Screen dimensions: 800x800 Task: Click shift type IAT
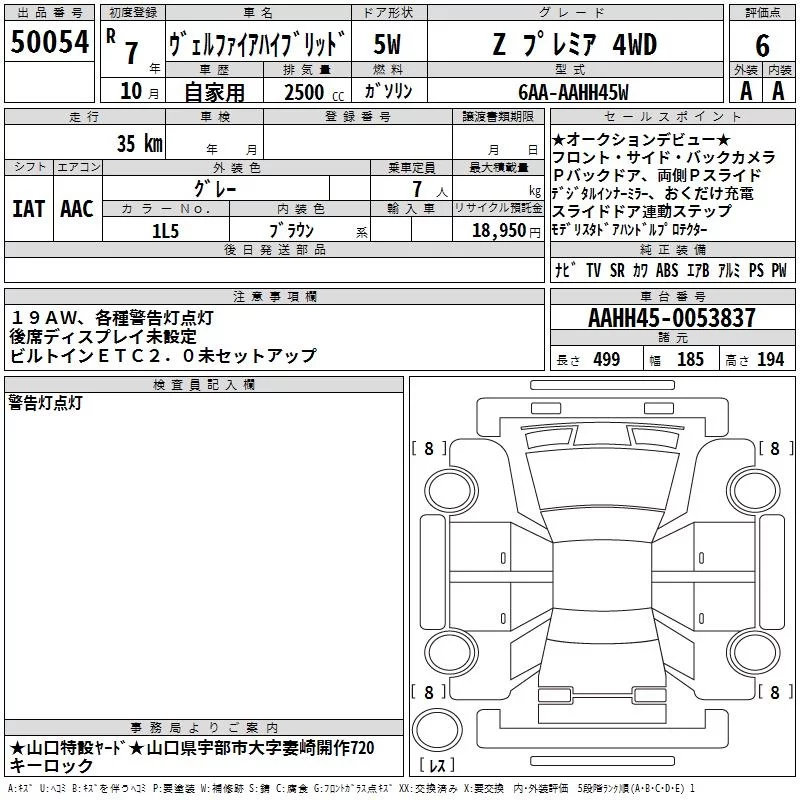28,209
